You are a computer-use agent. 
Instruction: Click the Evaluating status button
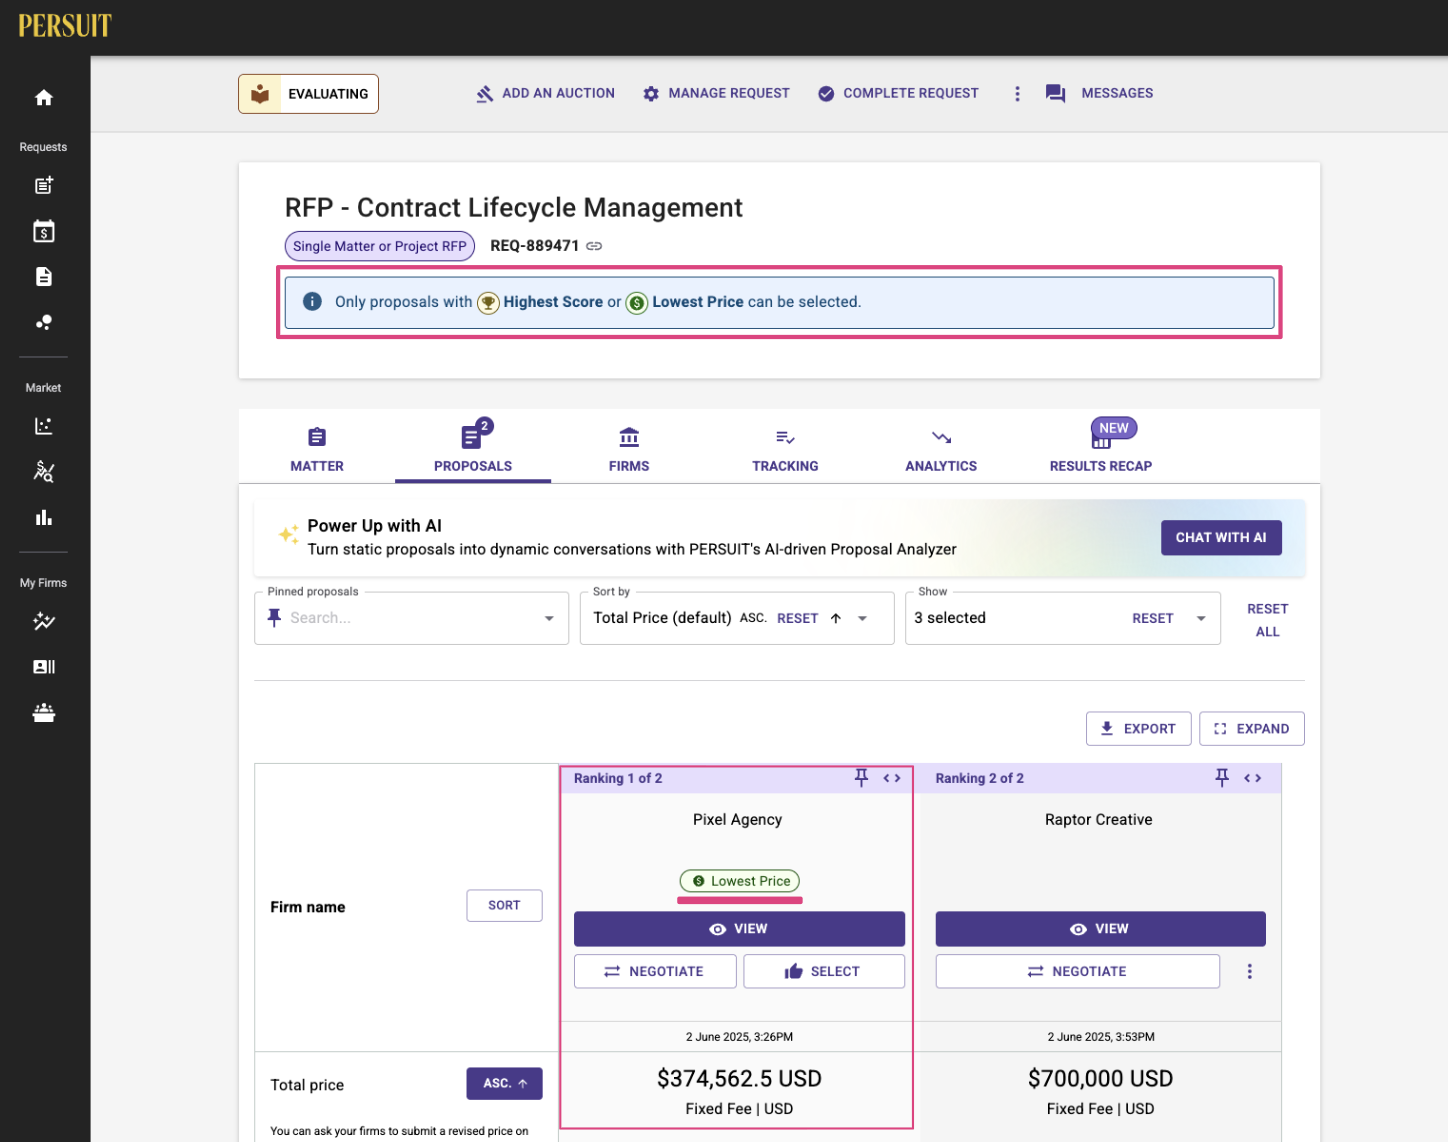click(x=308, y=94)
